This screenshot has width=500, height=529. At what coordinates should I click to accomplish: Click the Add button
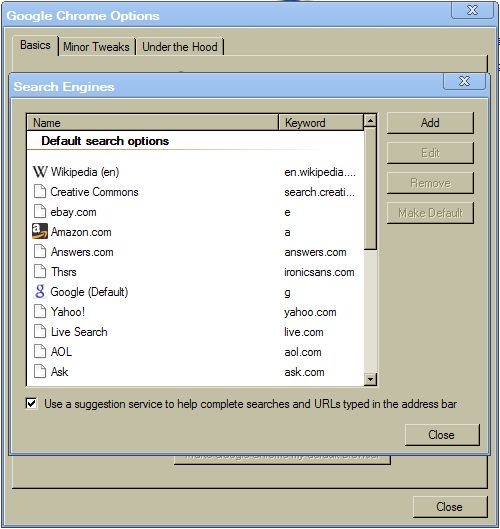pyautogui.click(x=430, y=123)
